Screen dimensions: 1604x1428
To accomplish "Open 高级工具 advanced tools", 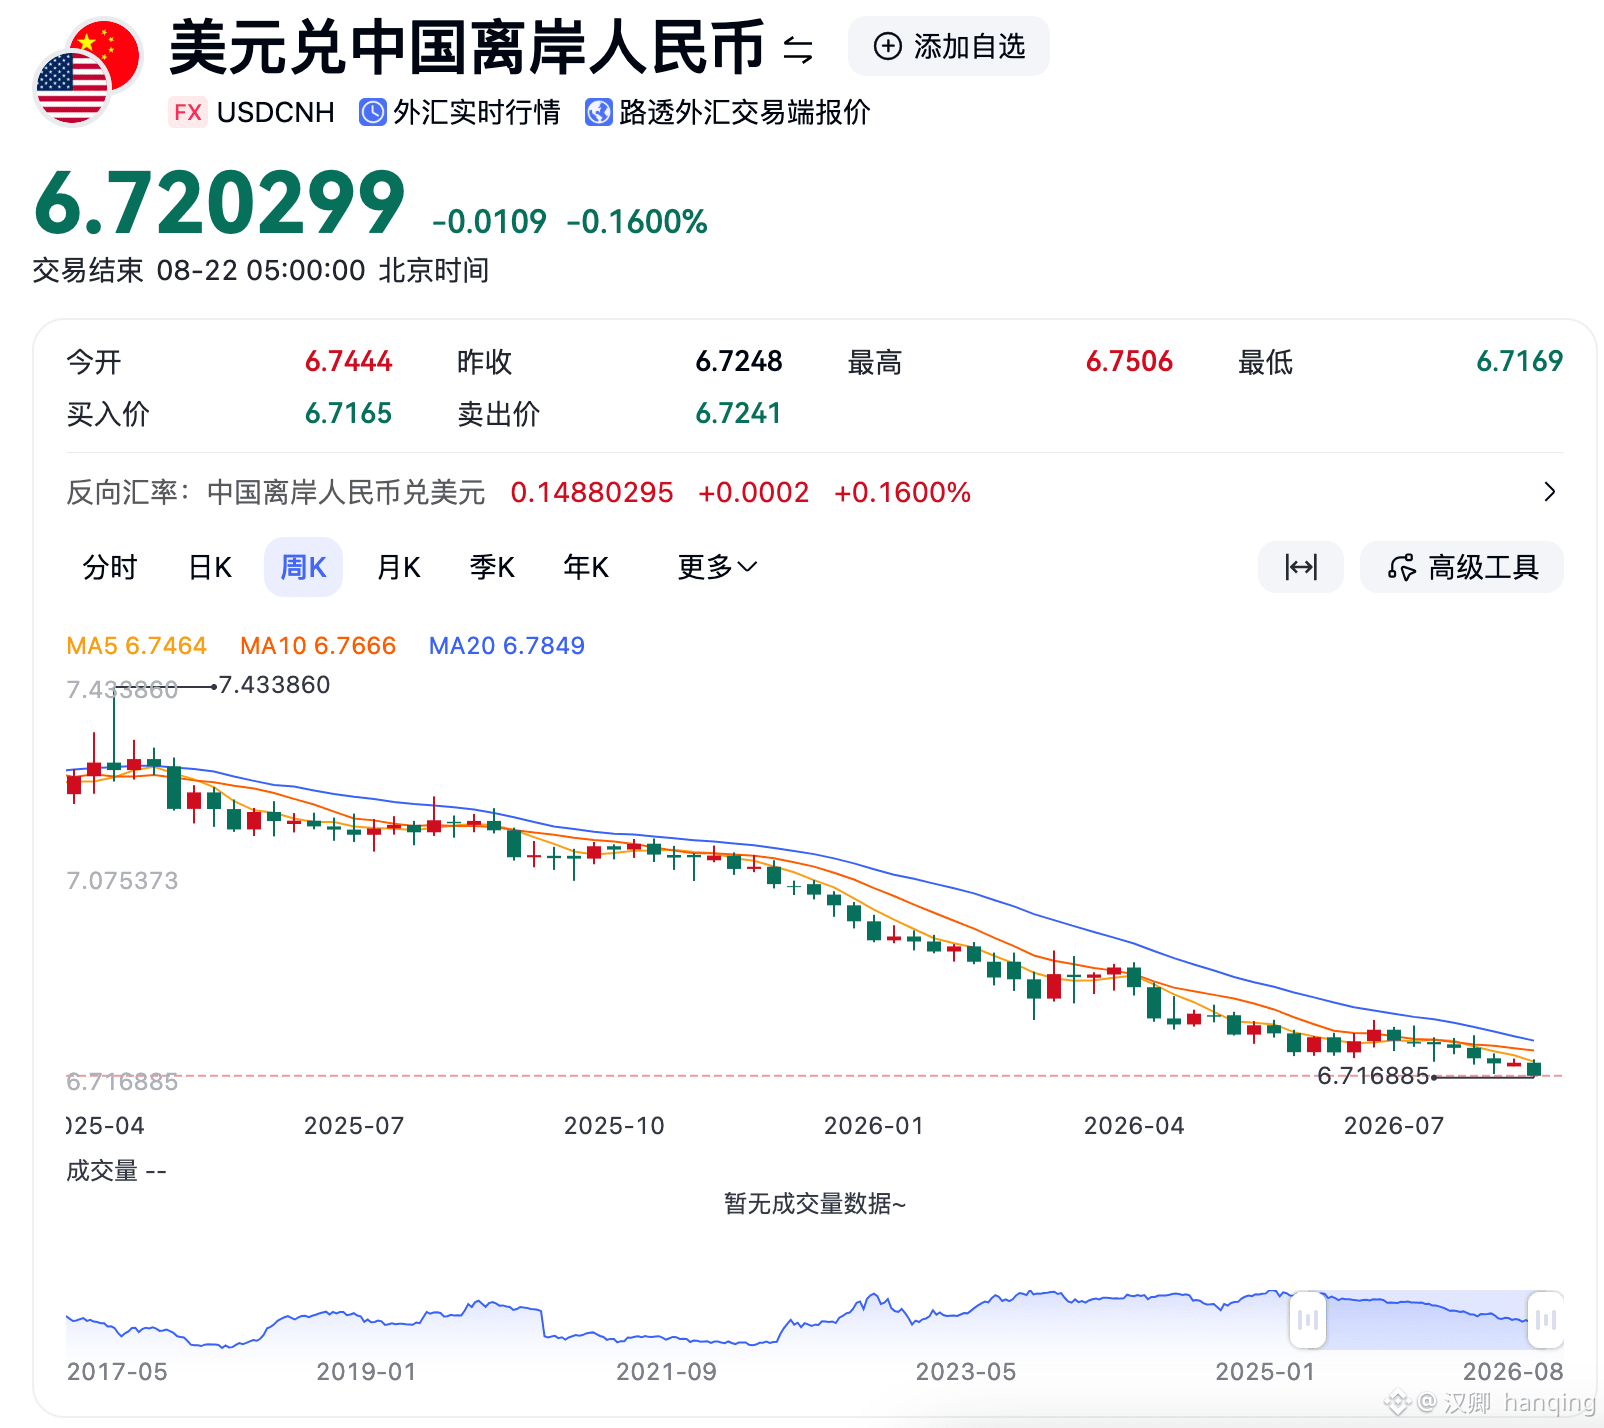I will pos(1462,567).
